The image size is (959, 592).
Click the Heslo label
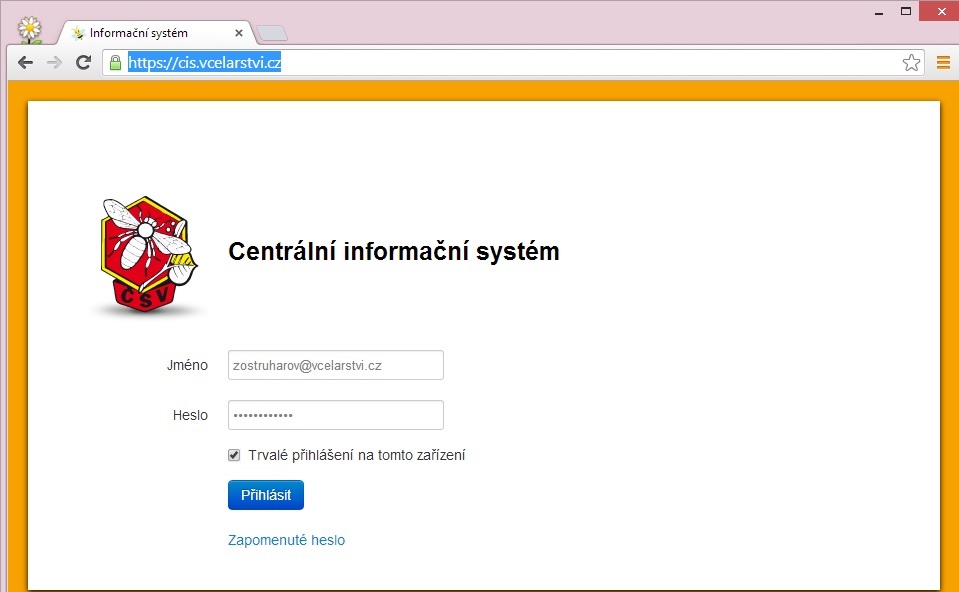pos(190,415)
